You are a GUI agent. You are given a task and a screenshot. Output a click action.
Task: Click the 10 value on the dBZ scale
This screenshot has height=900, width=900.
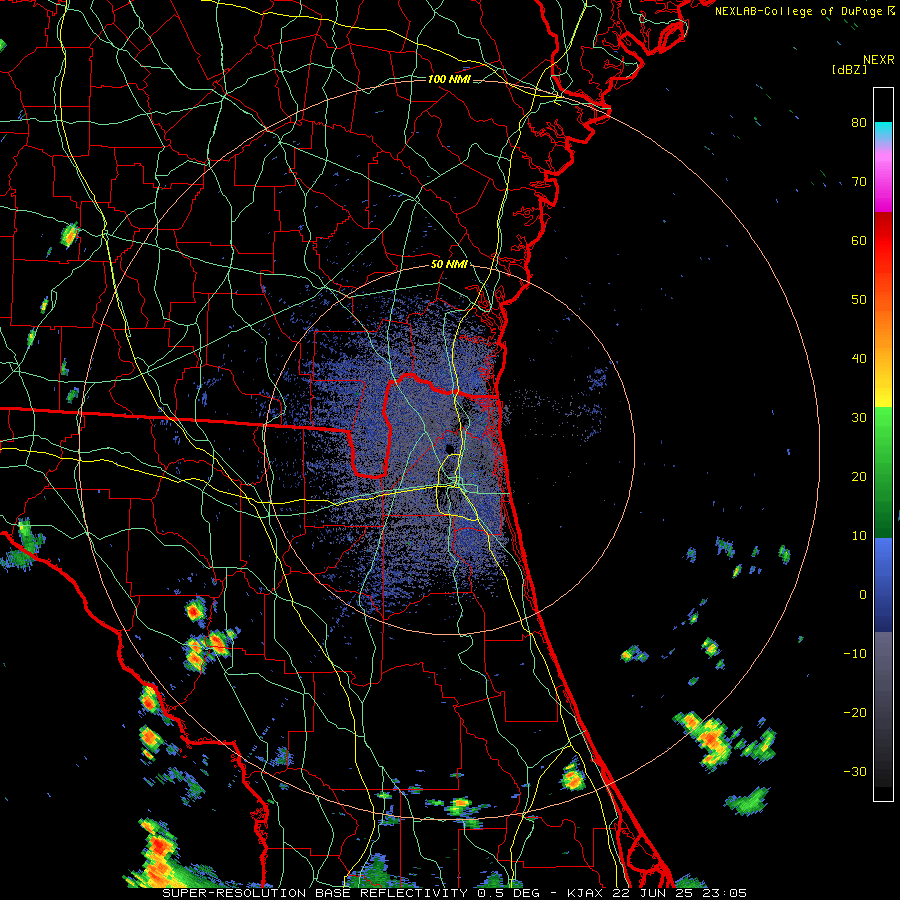(859, 536)
